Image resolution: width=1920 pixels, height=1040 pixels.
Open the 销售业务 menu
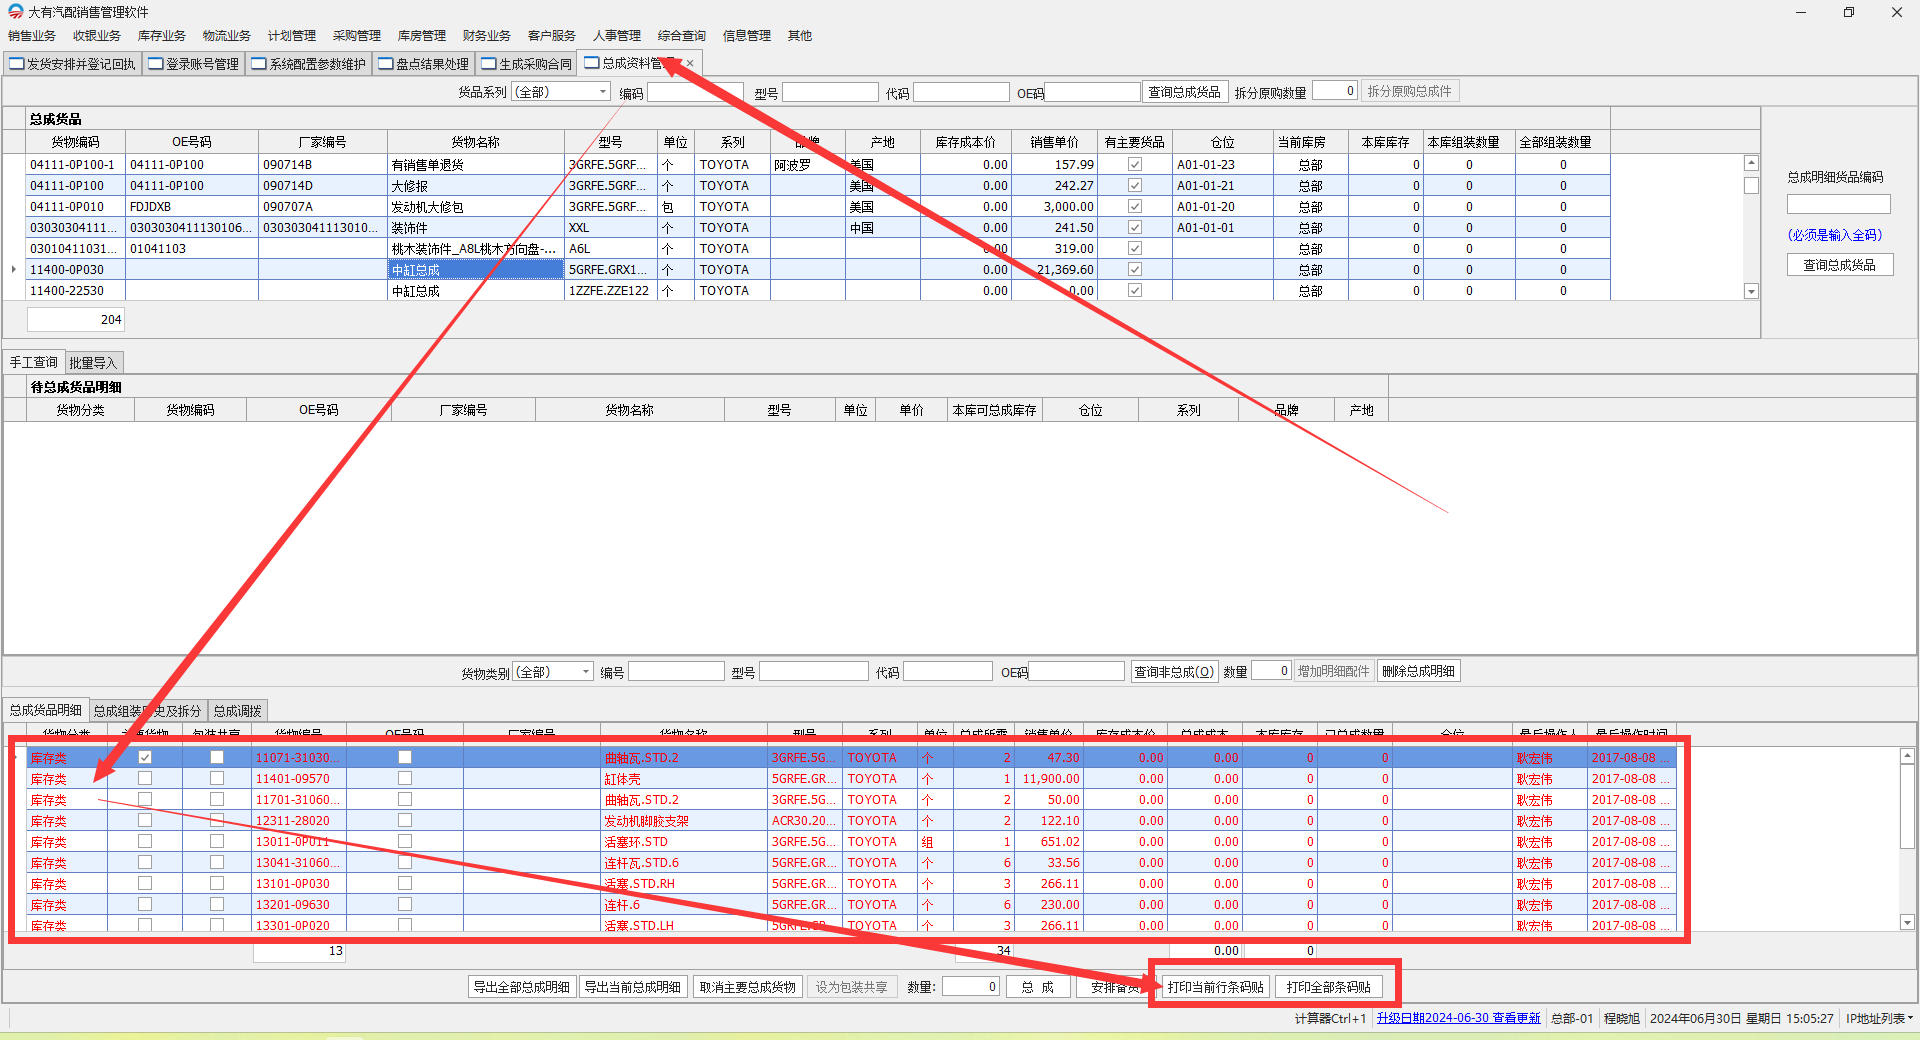click(32, 36)
